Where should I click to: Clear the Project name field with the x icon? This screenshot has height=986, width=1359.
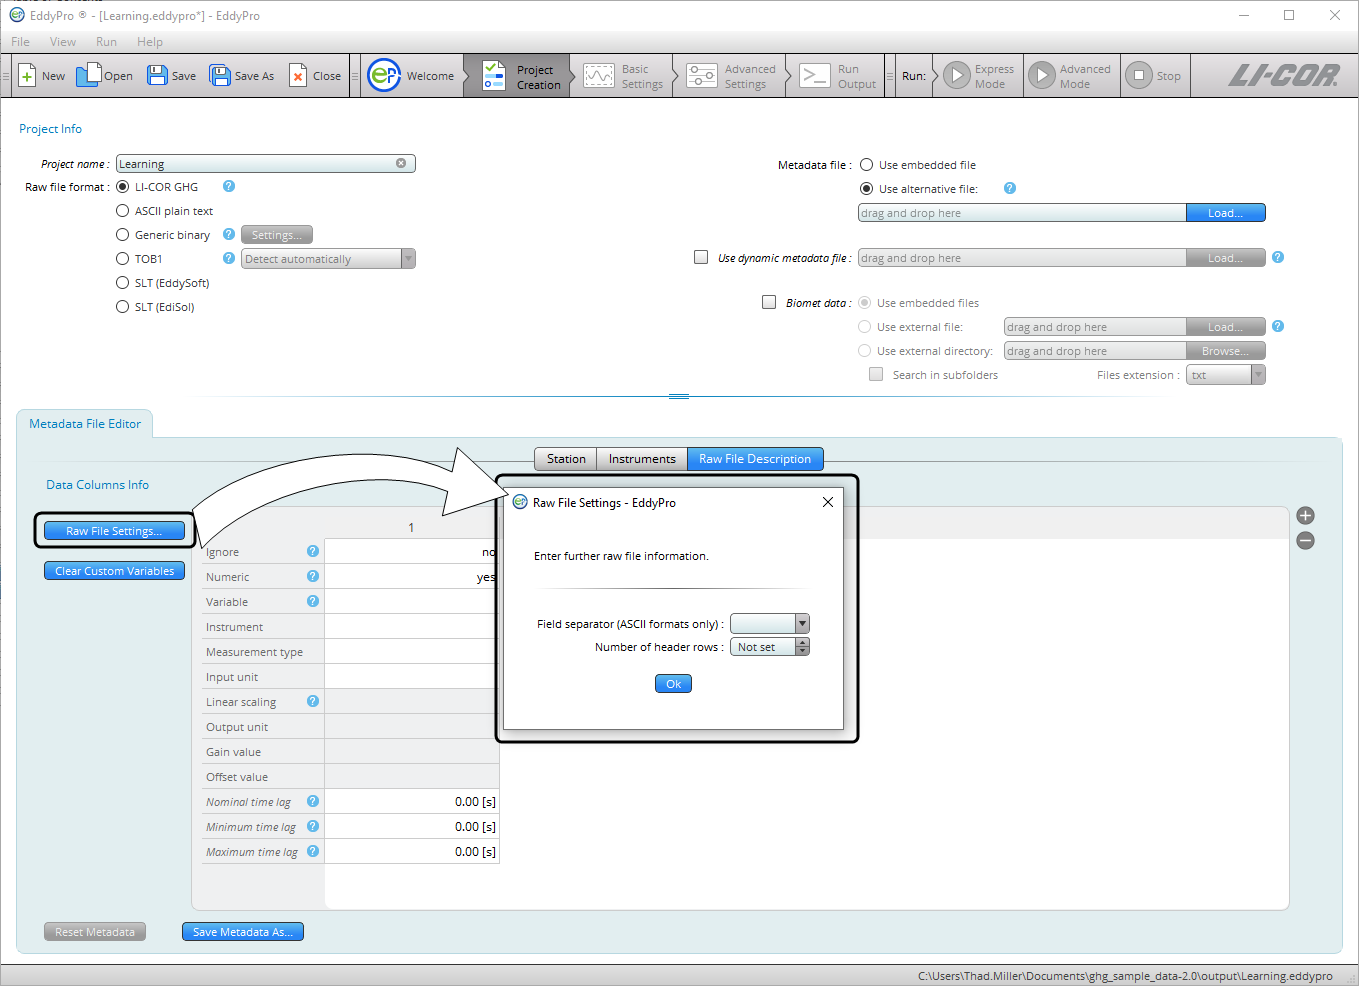[401, 163]
